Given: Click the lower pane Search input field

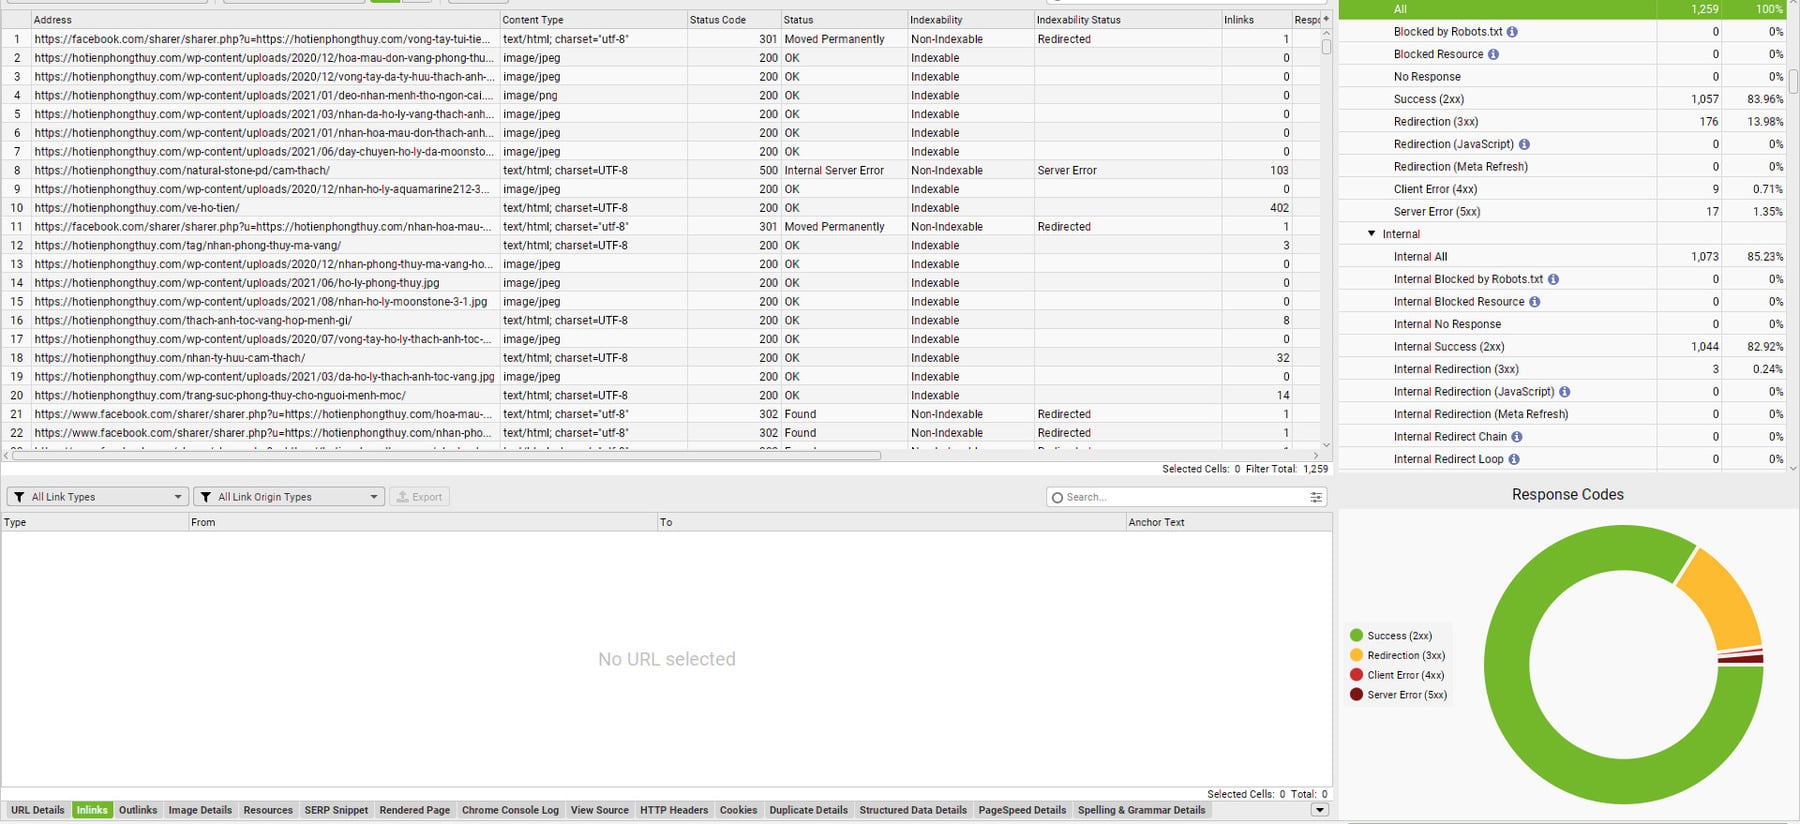Looking at the screenshot, I should [x=1187, y=497].
